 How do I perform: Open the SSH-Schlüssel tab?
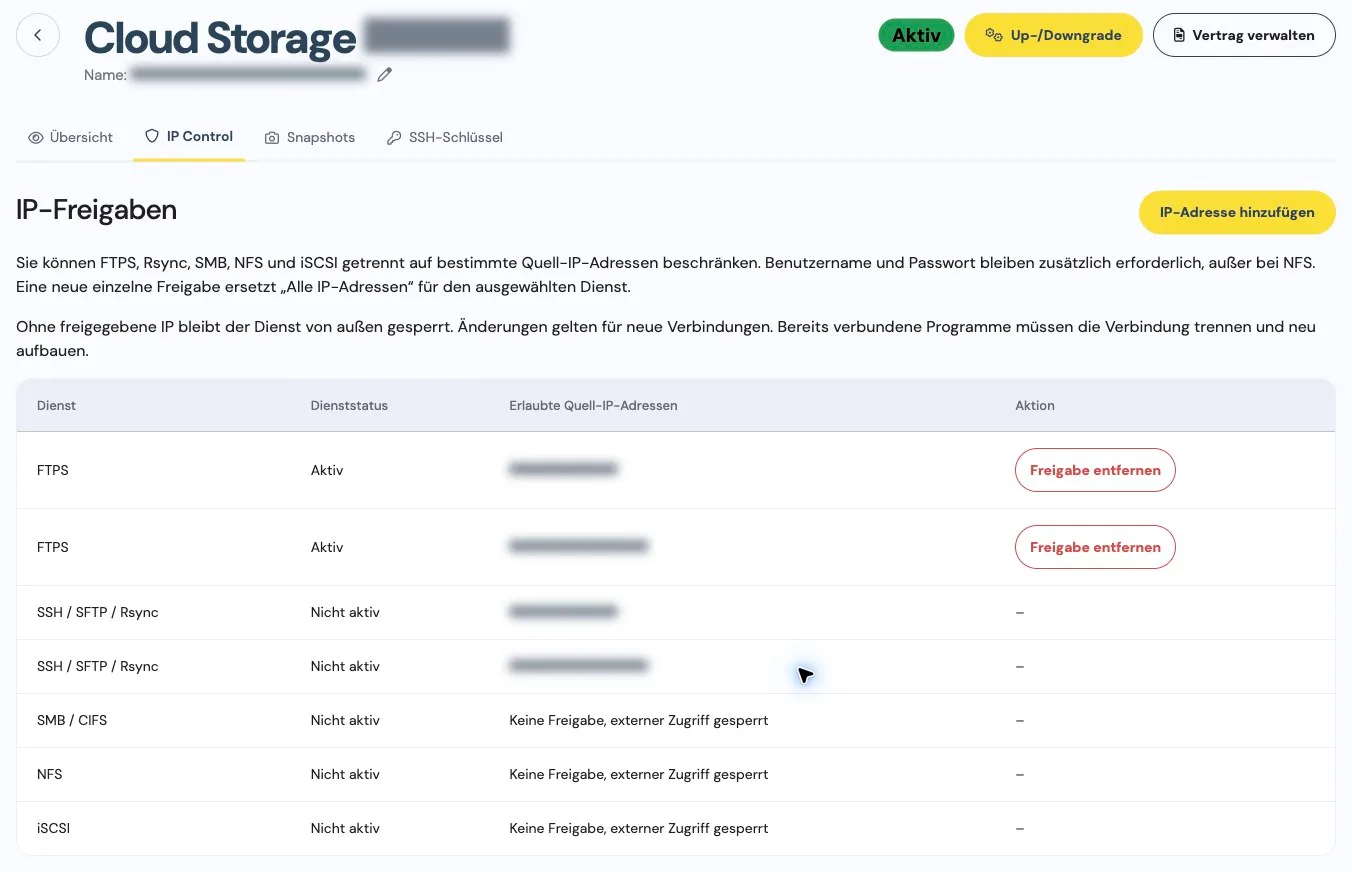tap(445, 137)
